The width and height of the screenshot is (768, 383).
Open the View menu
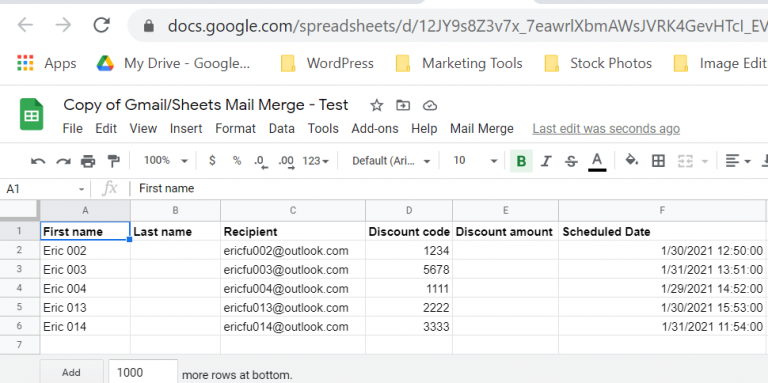click(143, 129)
